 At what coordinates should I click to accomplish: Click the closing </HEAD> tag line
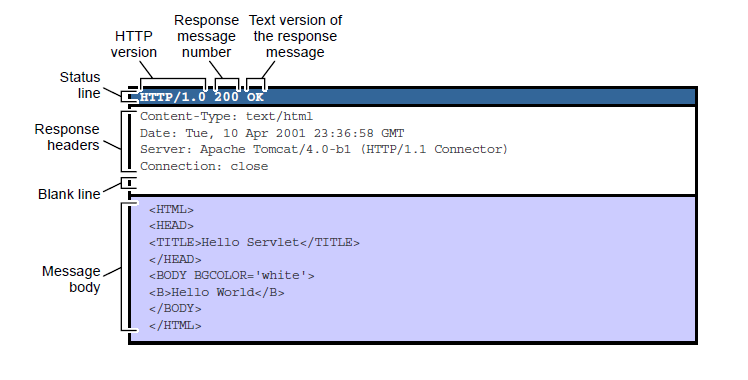tap(175, 260)
